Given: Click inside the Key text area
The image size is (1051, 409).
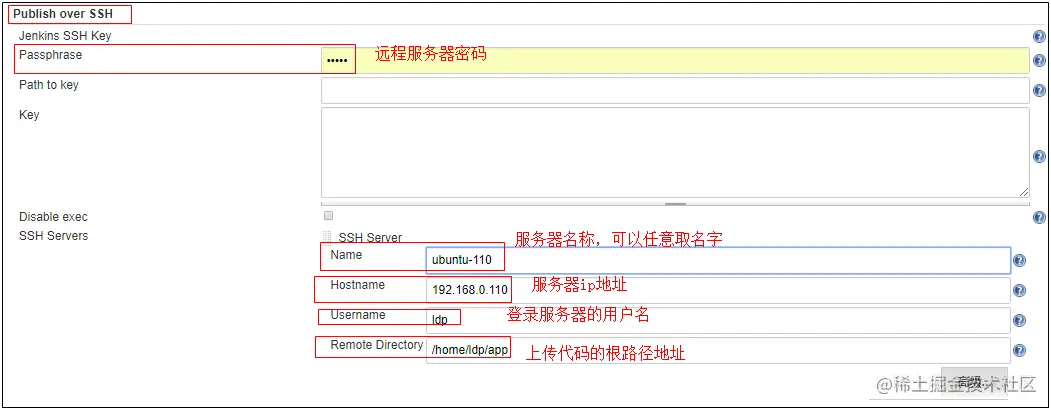Looking at the screenshot, I should 675,153.
